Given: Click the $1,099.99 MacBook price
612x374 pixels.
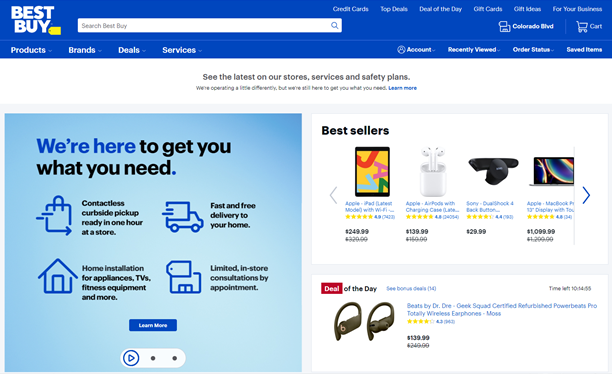Looking at the screenshot, I should (541, 232).
